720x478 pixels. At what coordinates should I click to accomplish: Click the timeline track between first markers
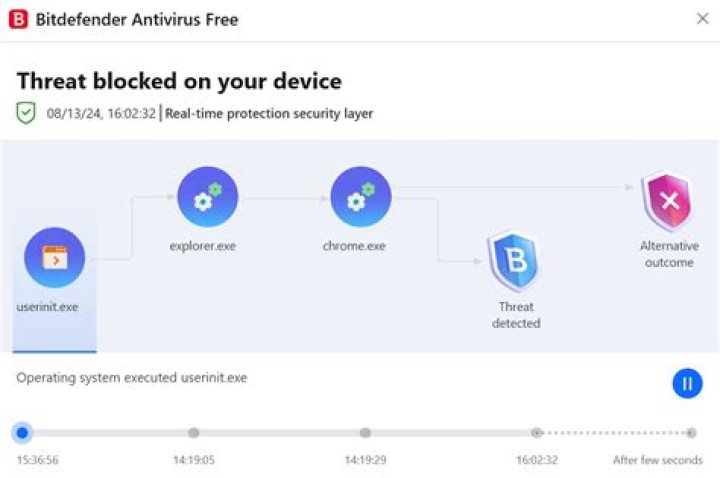108,433
